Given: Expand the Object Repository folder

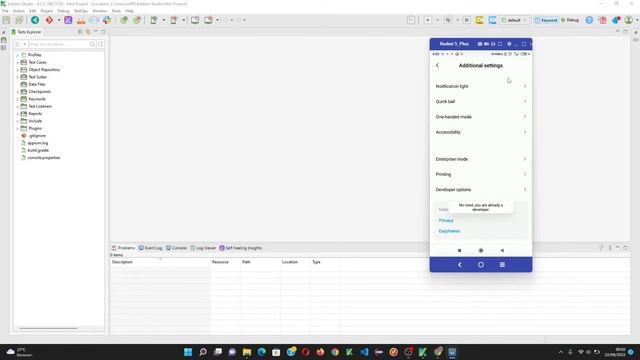Looking at the screenshot, I should 18,70.
